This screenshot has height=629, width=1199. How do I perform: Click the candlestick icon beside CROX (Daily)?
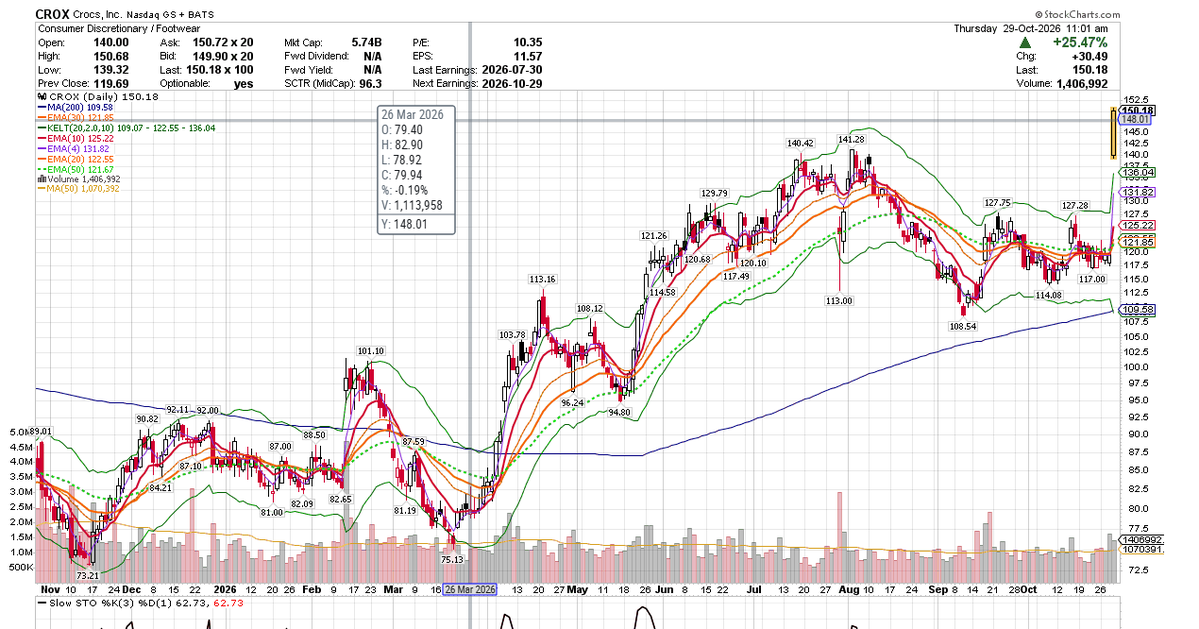pyautogui.click(x=42, y=97)
